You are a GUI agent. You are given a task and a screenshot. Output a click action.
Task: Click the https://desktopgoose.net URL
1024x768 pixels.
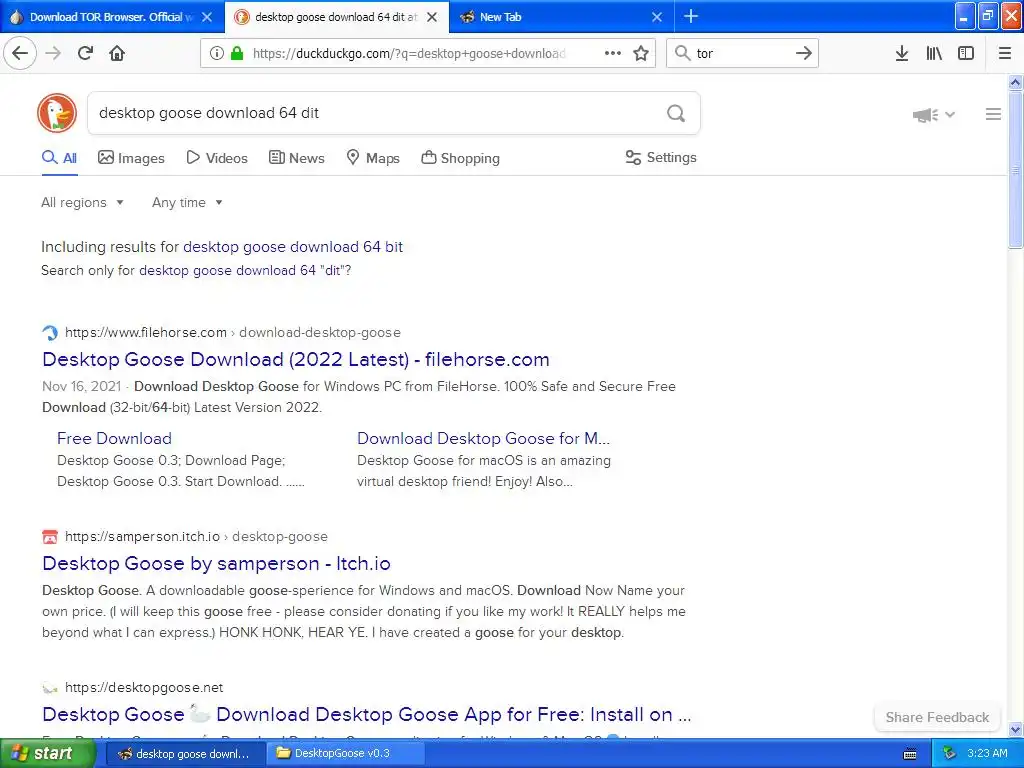144,688
